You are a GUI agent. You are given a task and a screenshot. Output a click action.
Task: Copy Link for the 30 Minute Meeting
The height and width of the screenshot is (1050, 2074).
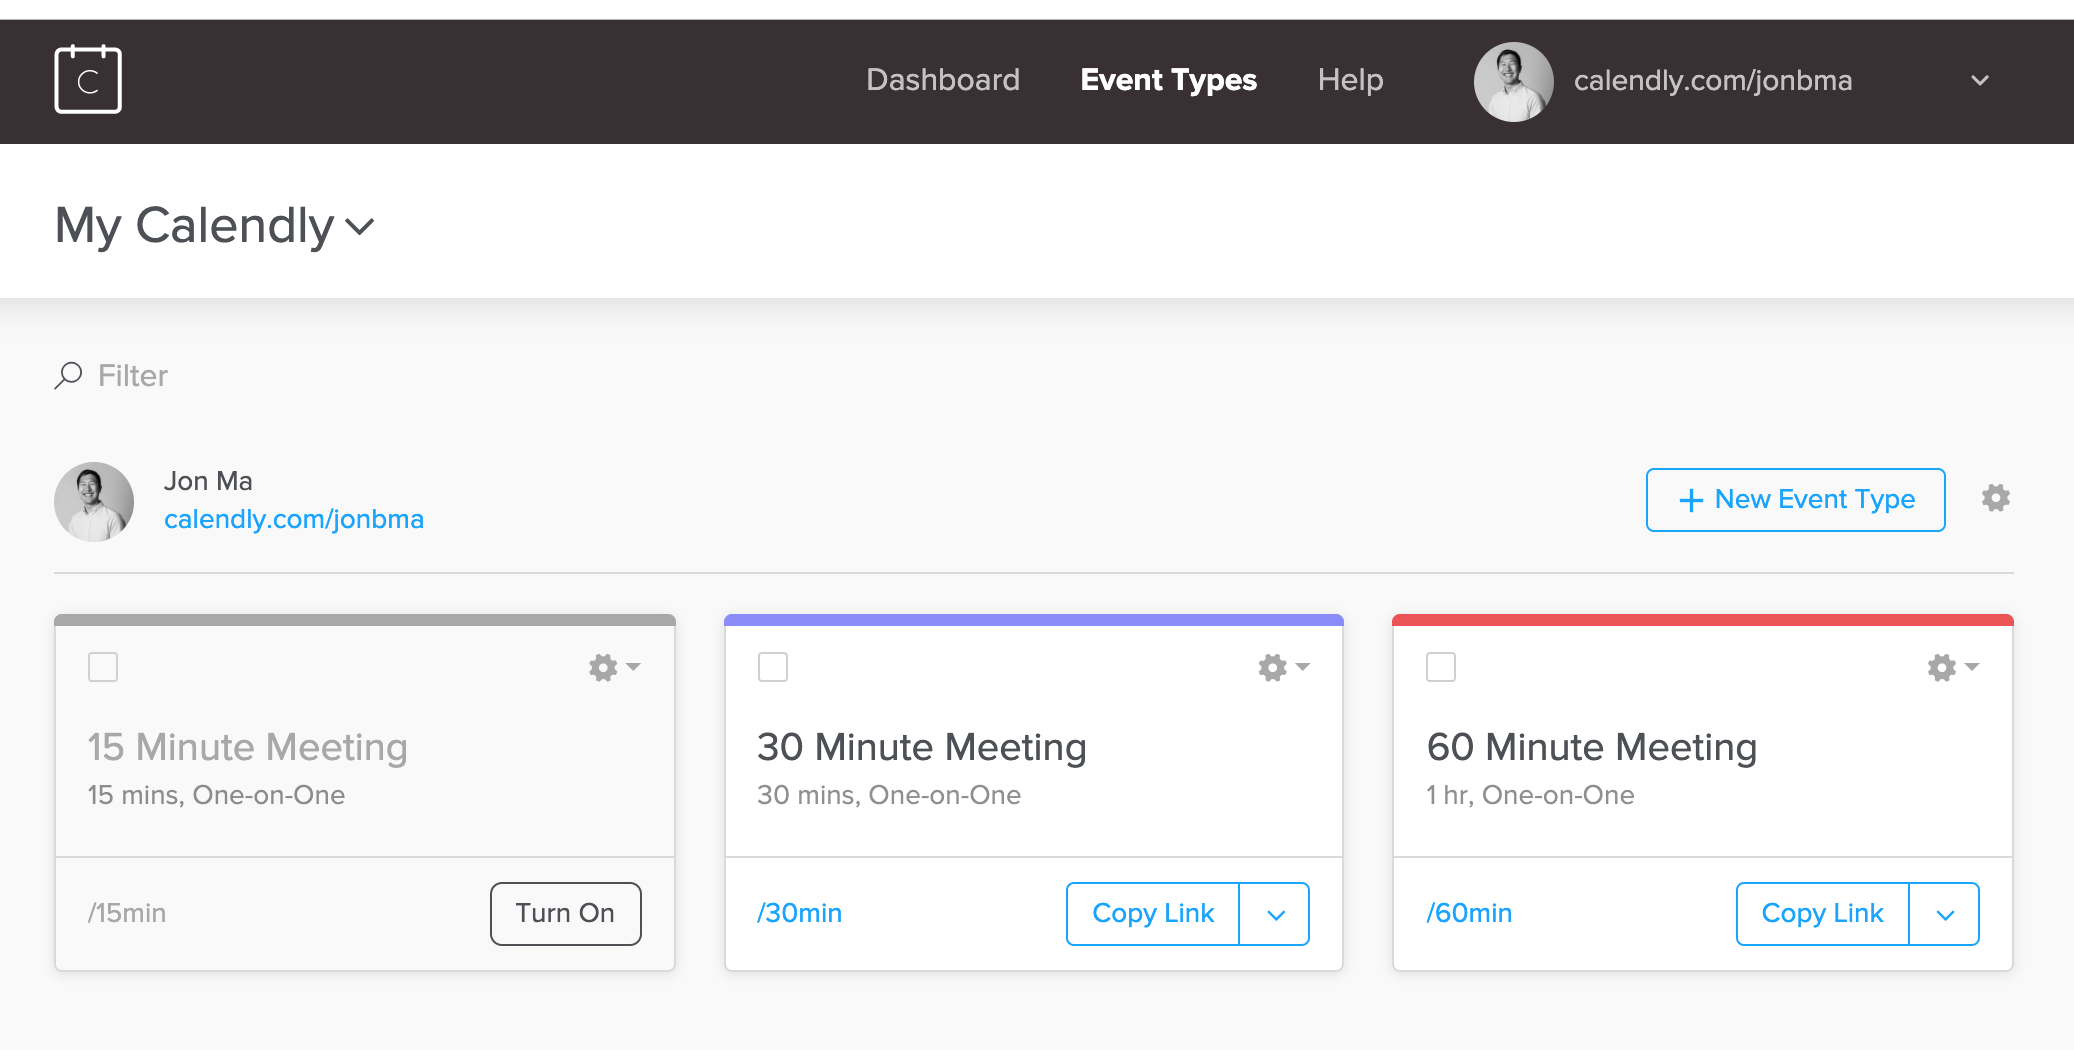(x=1153, y=913)
